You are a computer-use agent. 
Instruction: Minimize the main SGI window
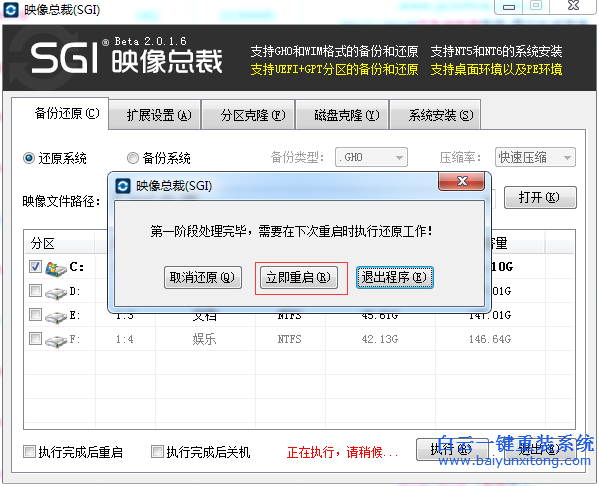[x=508, y=6]
